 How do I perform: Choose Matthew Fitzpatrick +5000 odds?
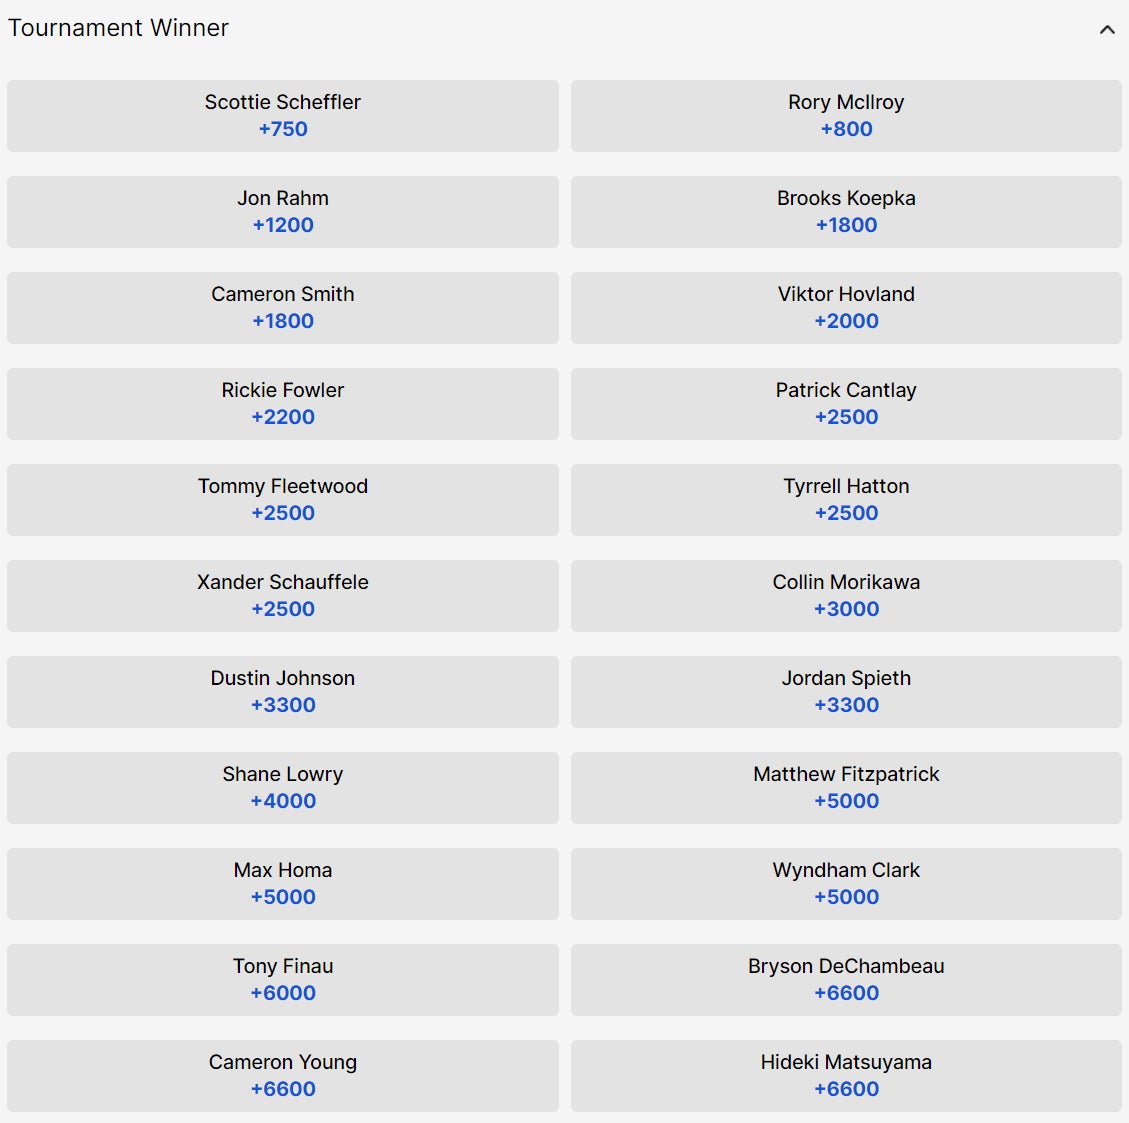[846, 788]
